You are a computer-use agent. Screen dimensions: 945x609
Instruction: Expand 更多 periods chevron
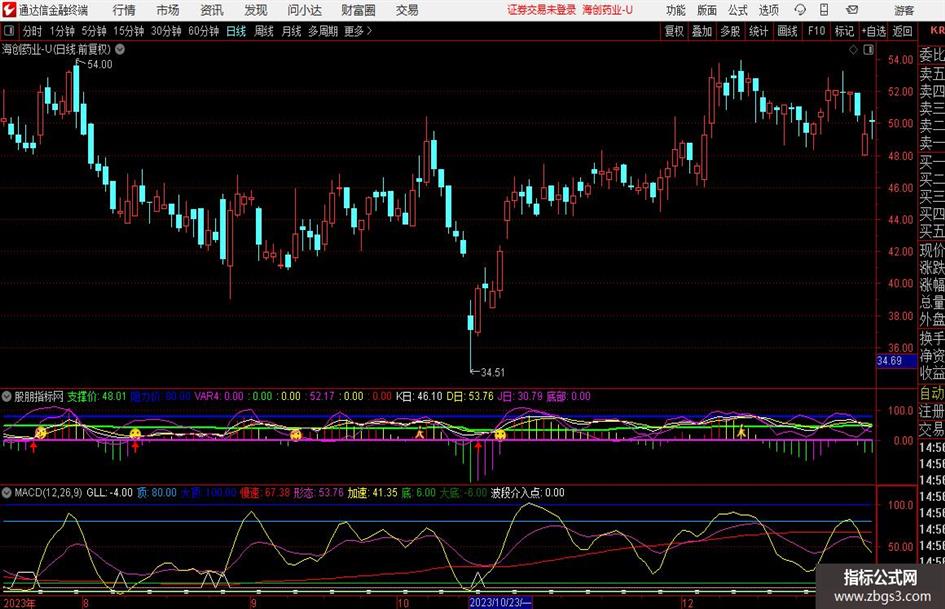(369, 31)
